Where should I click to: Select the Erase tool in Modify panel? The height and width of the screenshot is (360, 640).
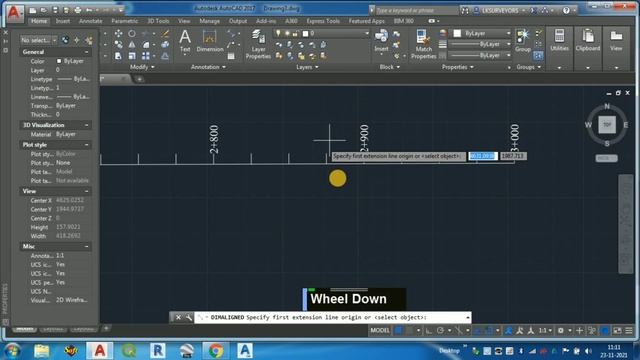pos(165,33)
